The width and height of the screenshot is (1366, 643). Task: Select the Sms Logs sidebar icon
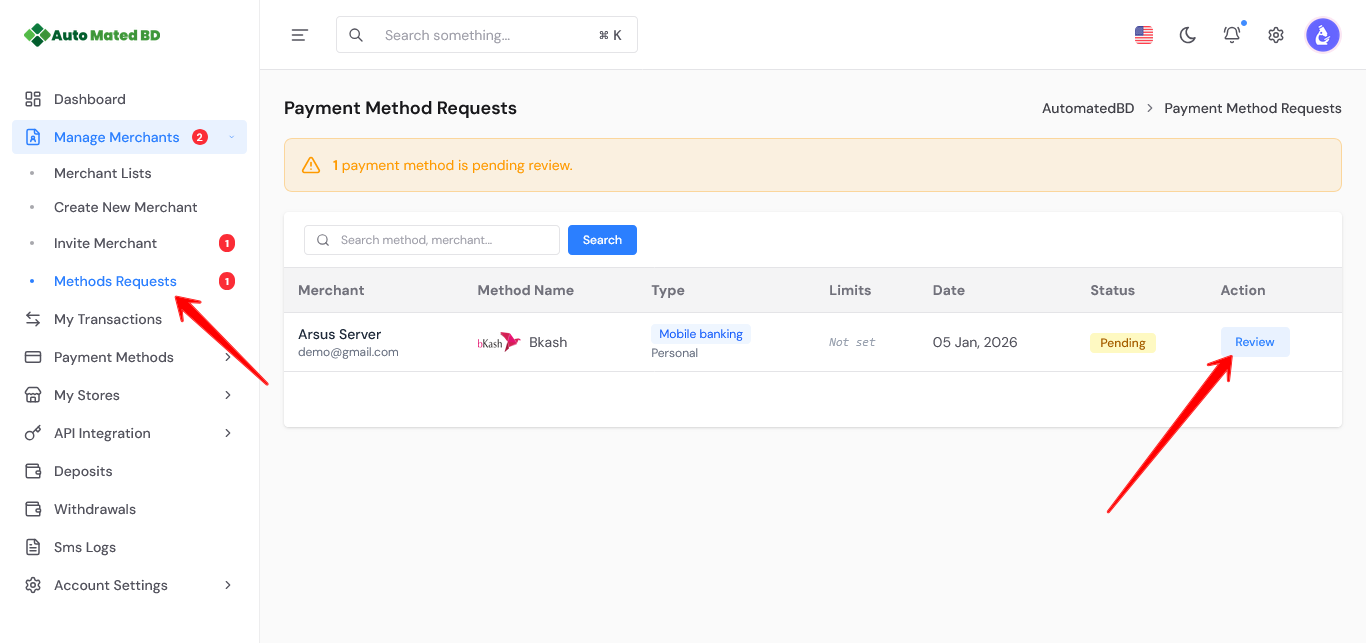point(32,546)
